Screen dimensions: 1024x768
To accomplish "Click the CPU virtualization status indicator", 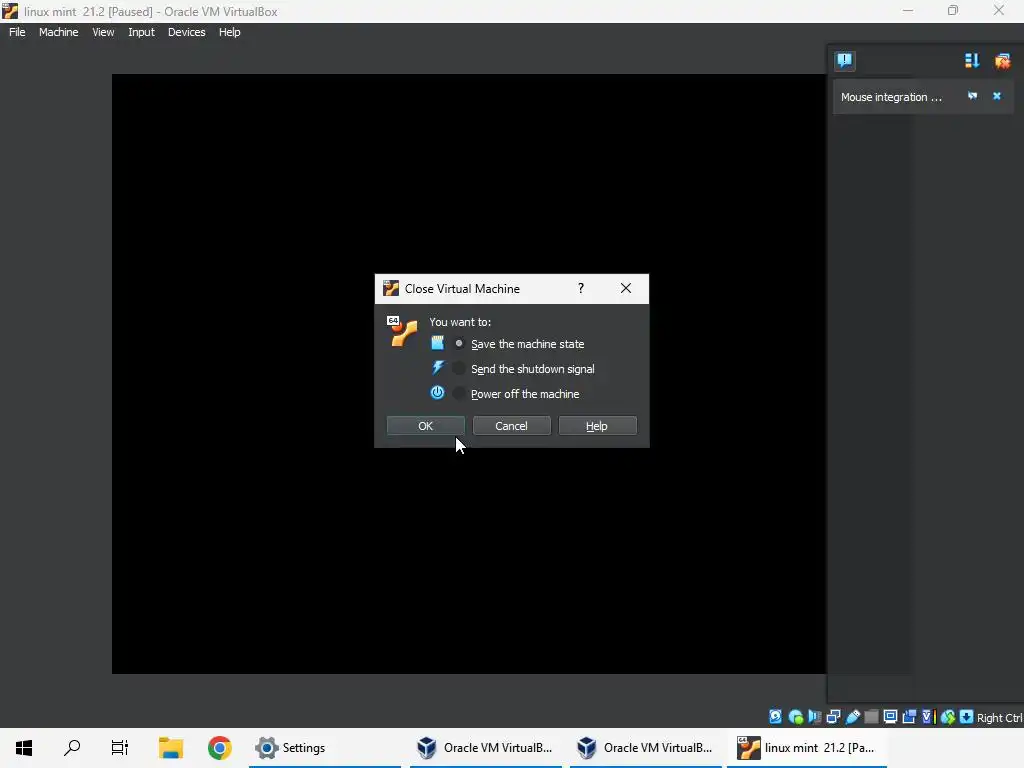I will [929, 717].
